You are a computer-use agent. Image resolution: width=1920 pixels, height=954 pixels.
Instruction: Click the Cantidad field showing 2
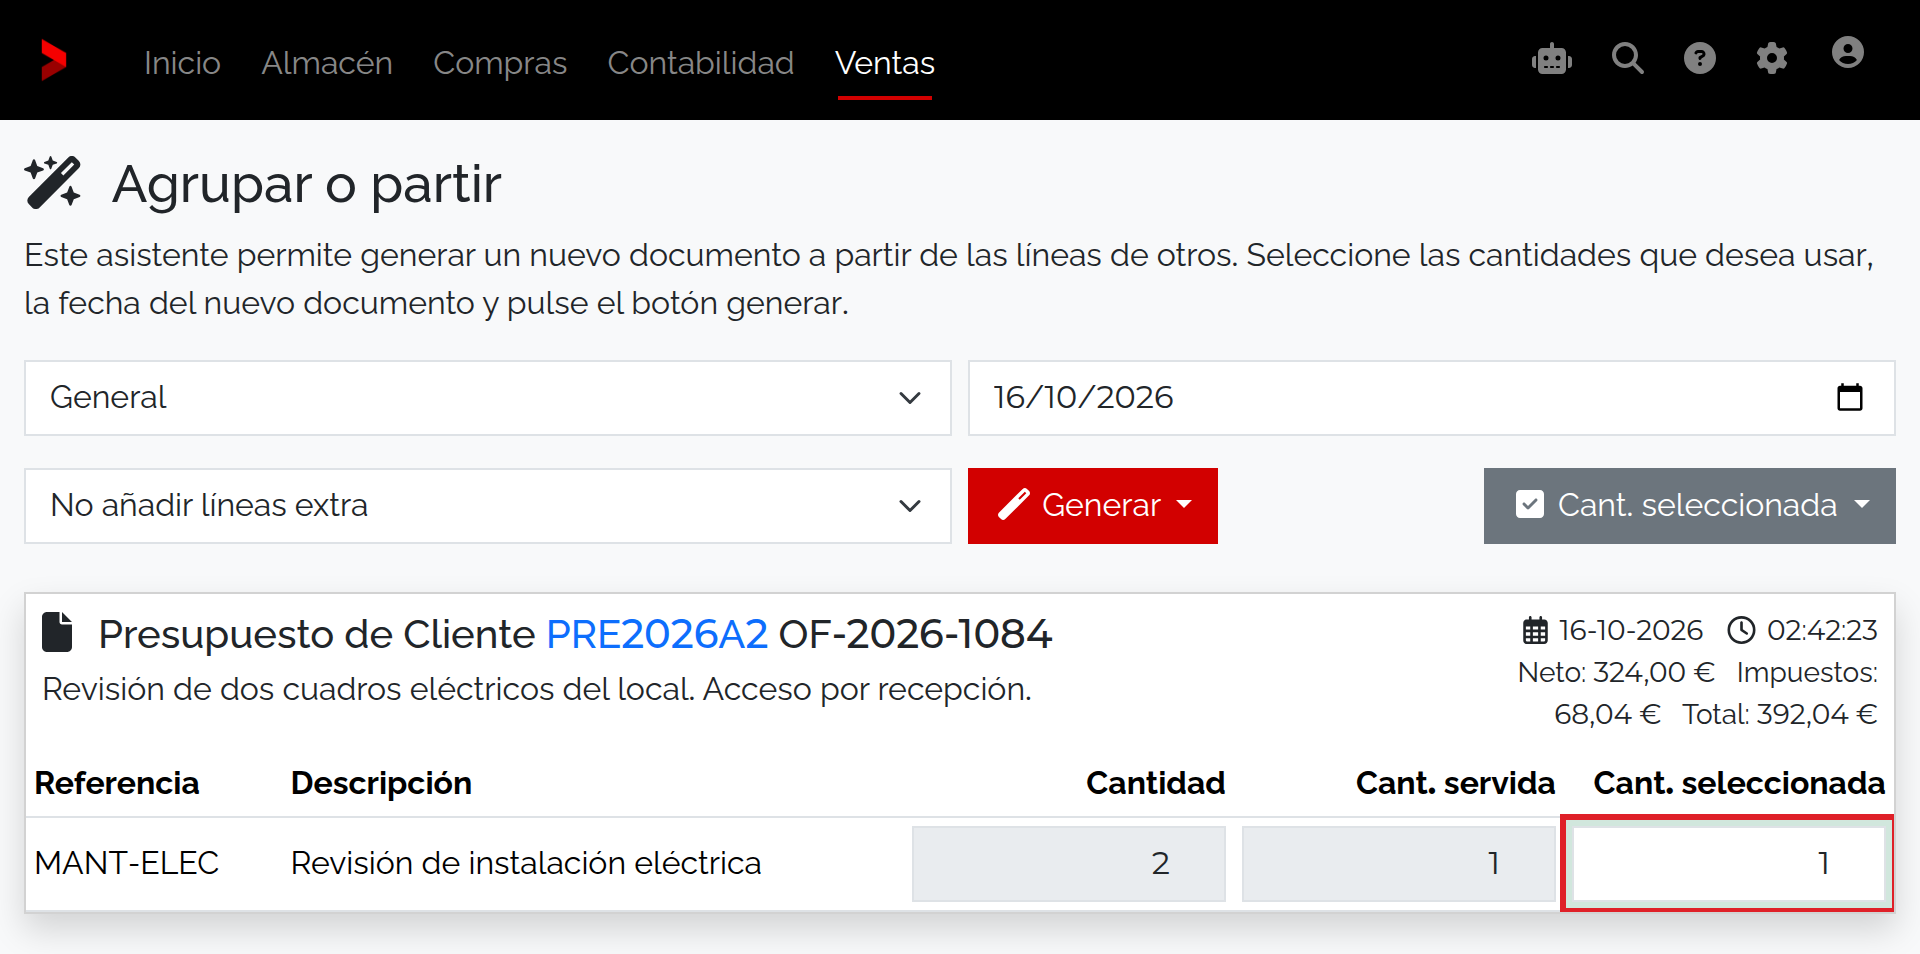pyautogui.click(x=1069, y=863)
